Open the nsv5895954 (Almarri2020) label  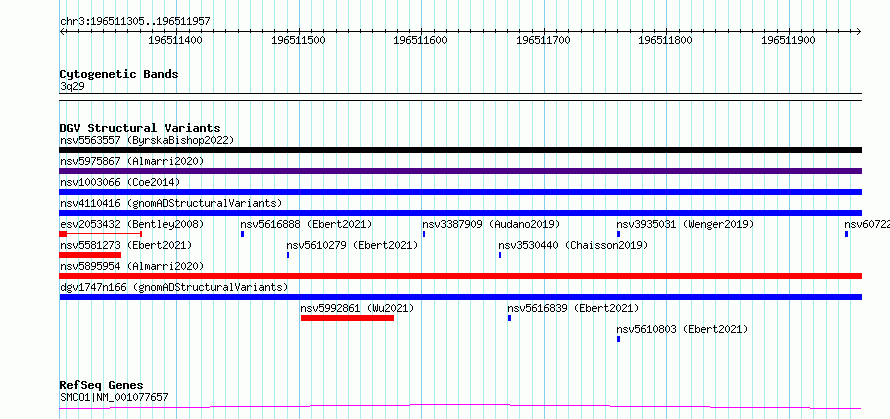point(132,266)
